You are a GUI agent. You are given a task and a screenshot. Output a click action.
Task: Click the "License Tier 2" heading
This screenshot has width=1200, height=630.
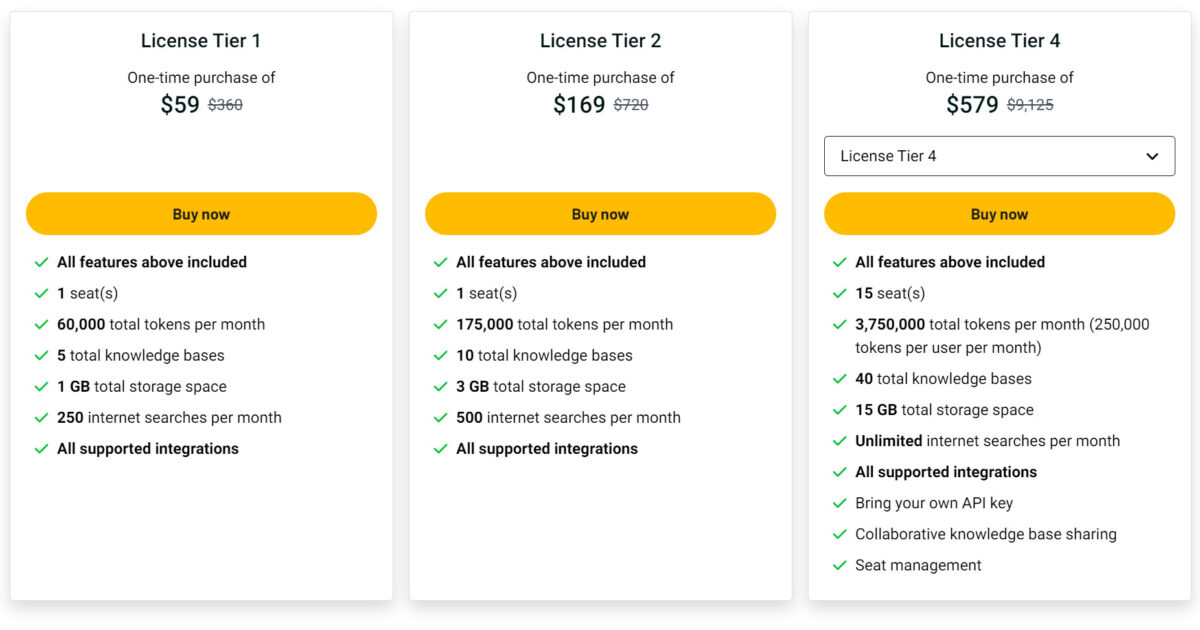(600, 41)
